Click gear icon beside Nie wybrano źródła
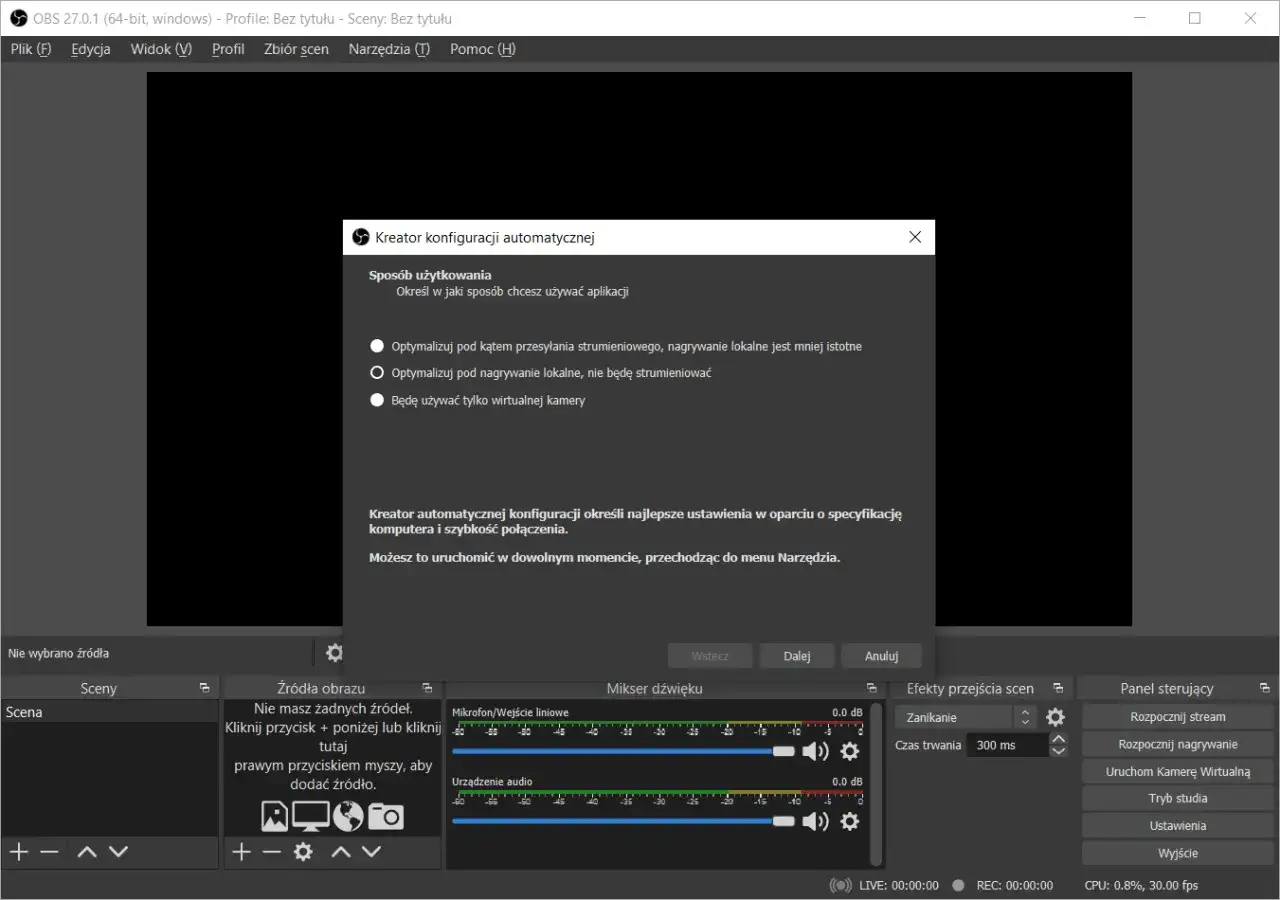Screen dimensions: 1280x900 coord(334,653)
